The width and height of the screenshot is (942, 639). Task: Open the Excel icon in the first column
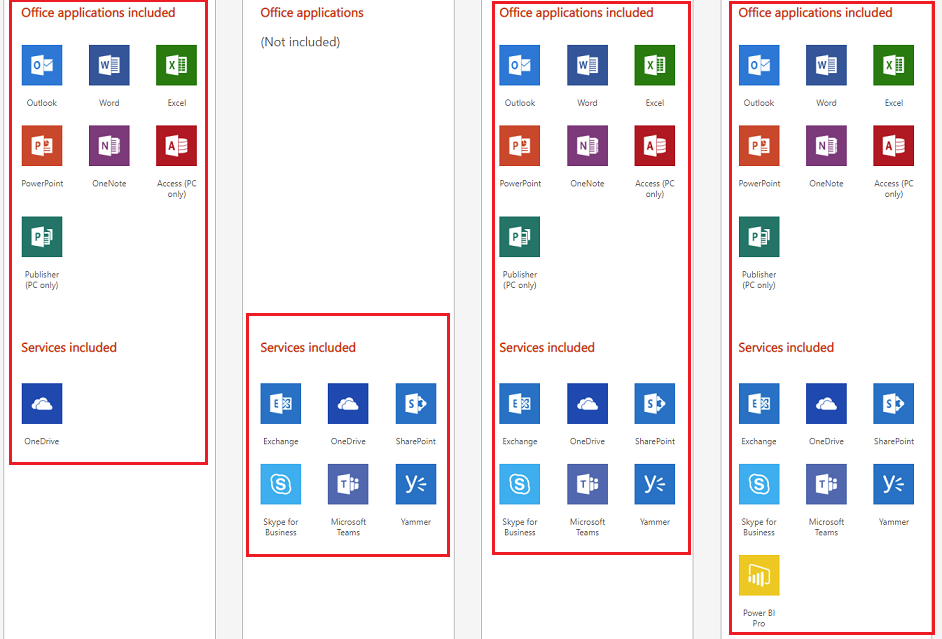pos(177,65)
